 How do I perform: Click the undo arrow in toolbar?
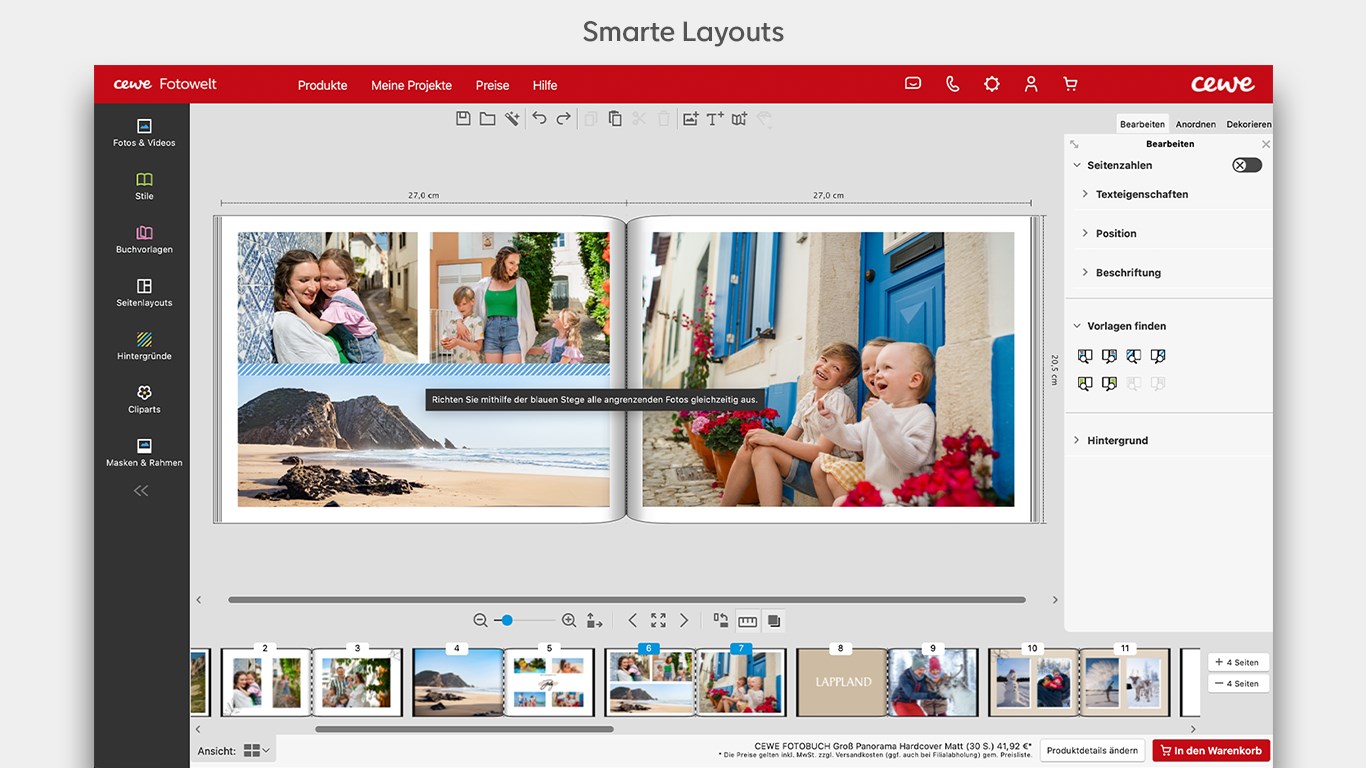coord(539,119)
